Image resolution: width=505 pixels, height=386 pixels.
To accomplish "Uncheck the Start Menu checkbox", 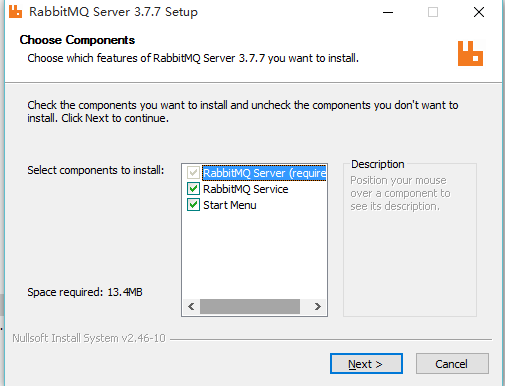I will click(193, 205).
